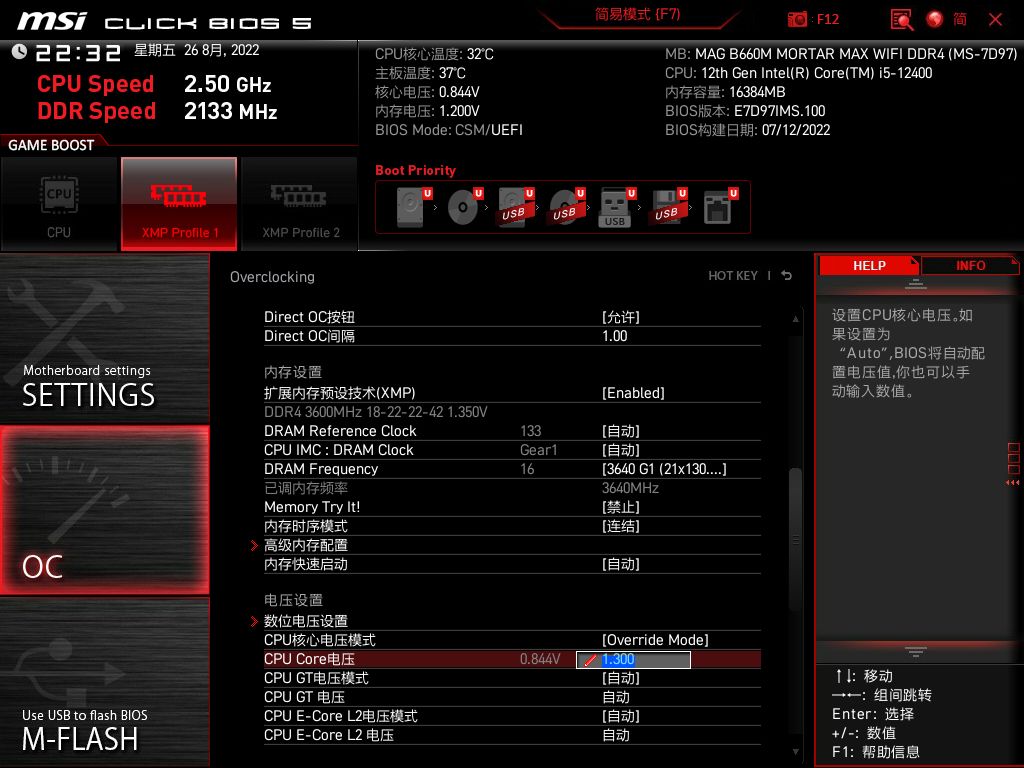Select the USB hard disk boot icon
The width and height of the screenshot is (1024, 768).
(x=515, y=207)
